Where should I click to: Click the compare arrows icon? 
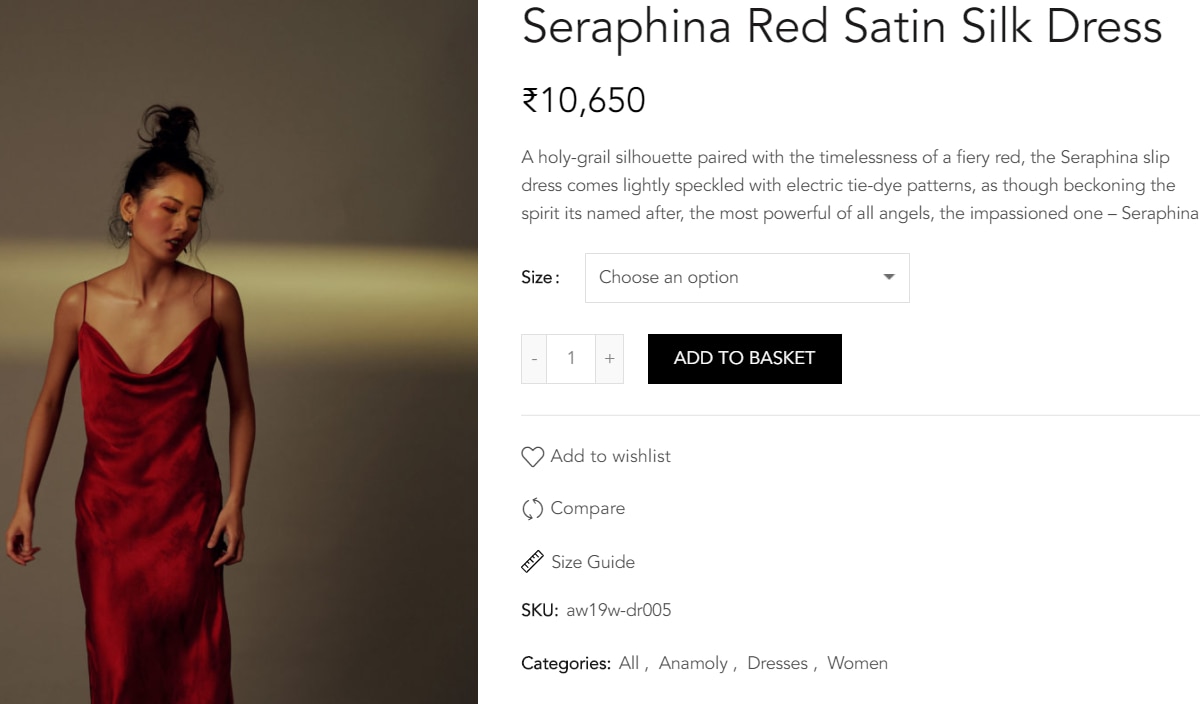coord(532,509)
